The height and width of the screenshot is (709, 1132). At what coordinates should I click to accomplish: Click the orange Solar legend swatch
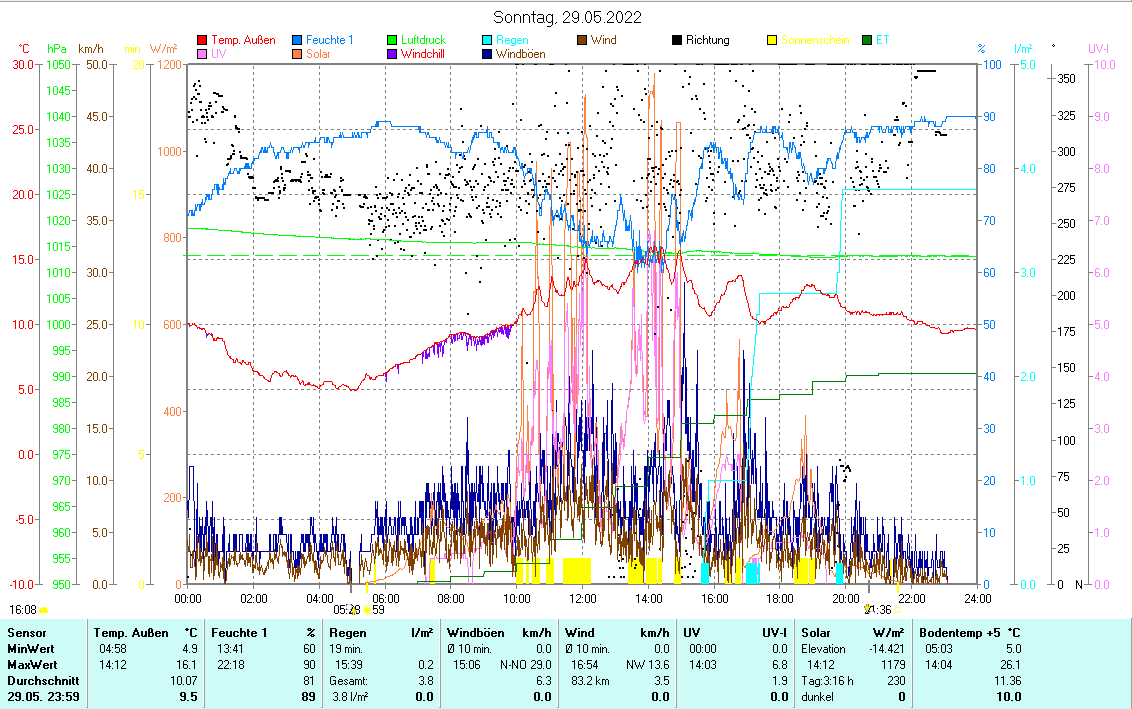(297, 54)
